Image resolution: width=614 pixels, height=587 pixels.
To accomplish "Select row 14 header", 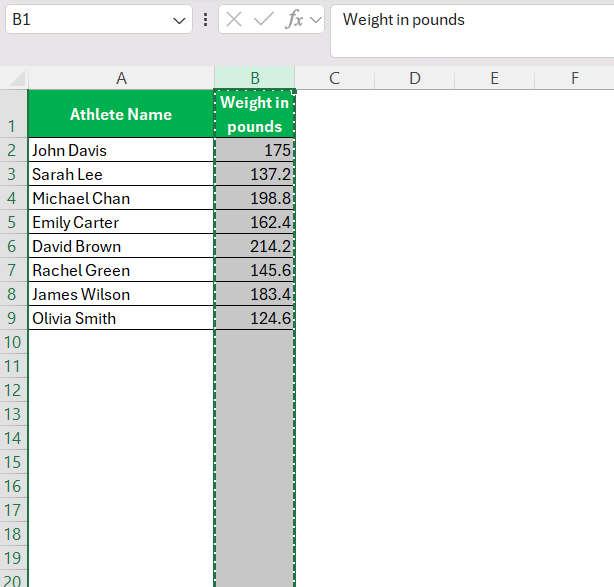I will pyautogui.click(x=14, y=438).
